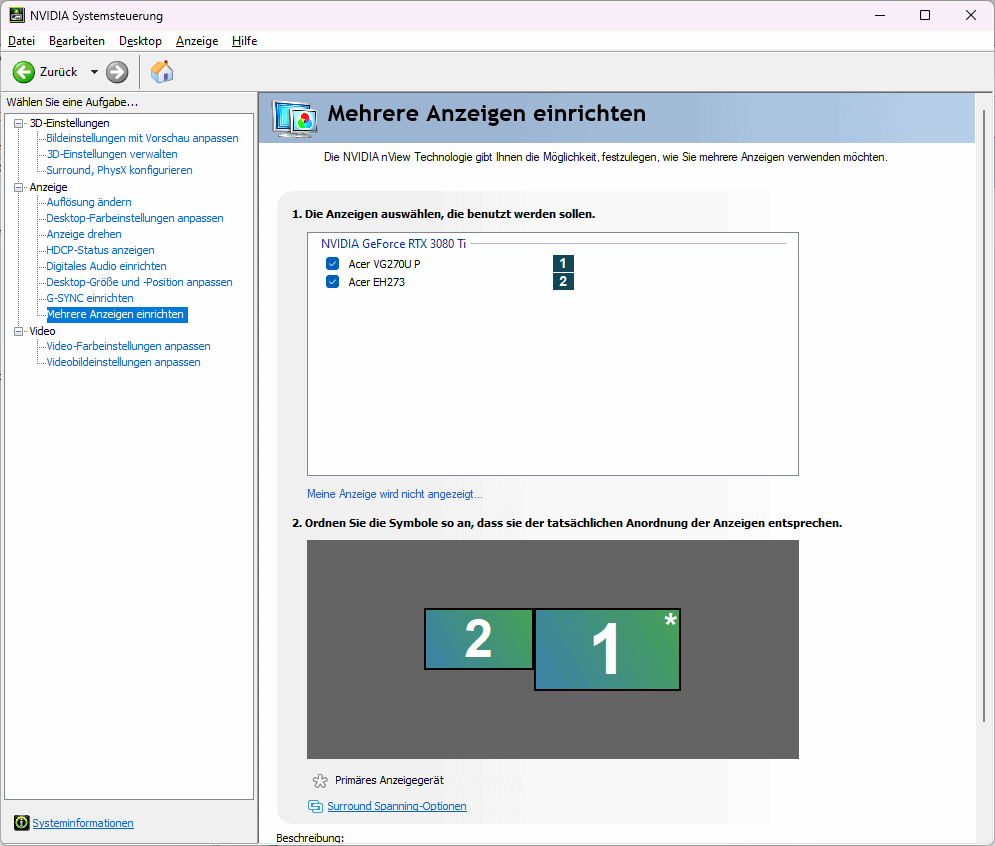995x846 pixels.
Task: Uncheck the Acer VG270U P checkbox
Action: 332,264
